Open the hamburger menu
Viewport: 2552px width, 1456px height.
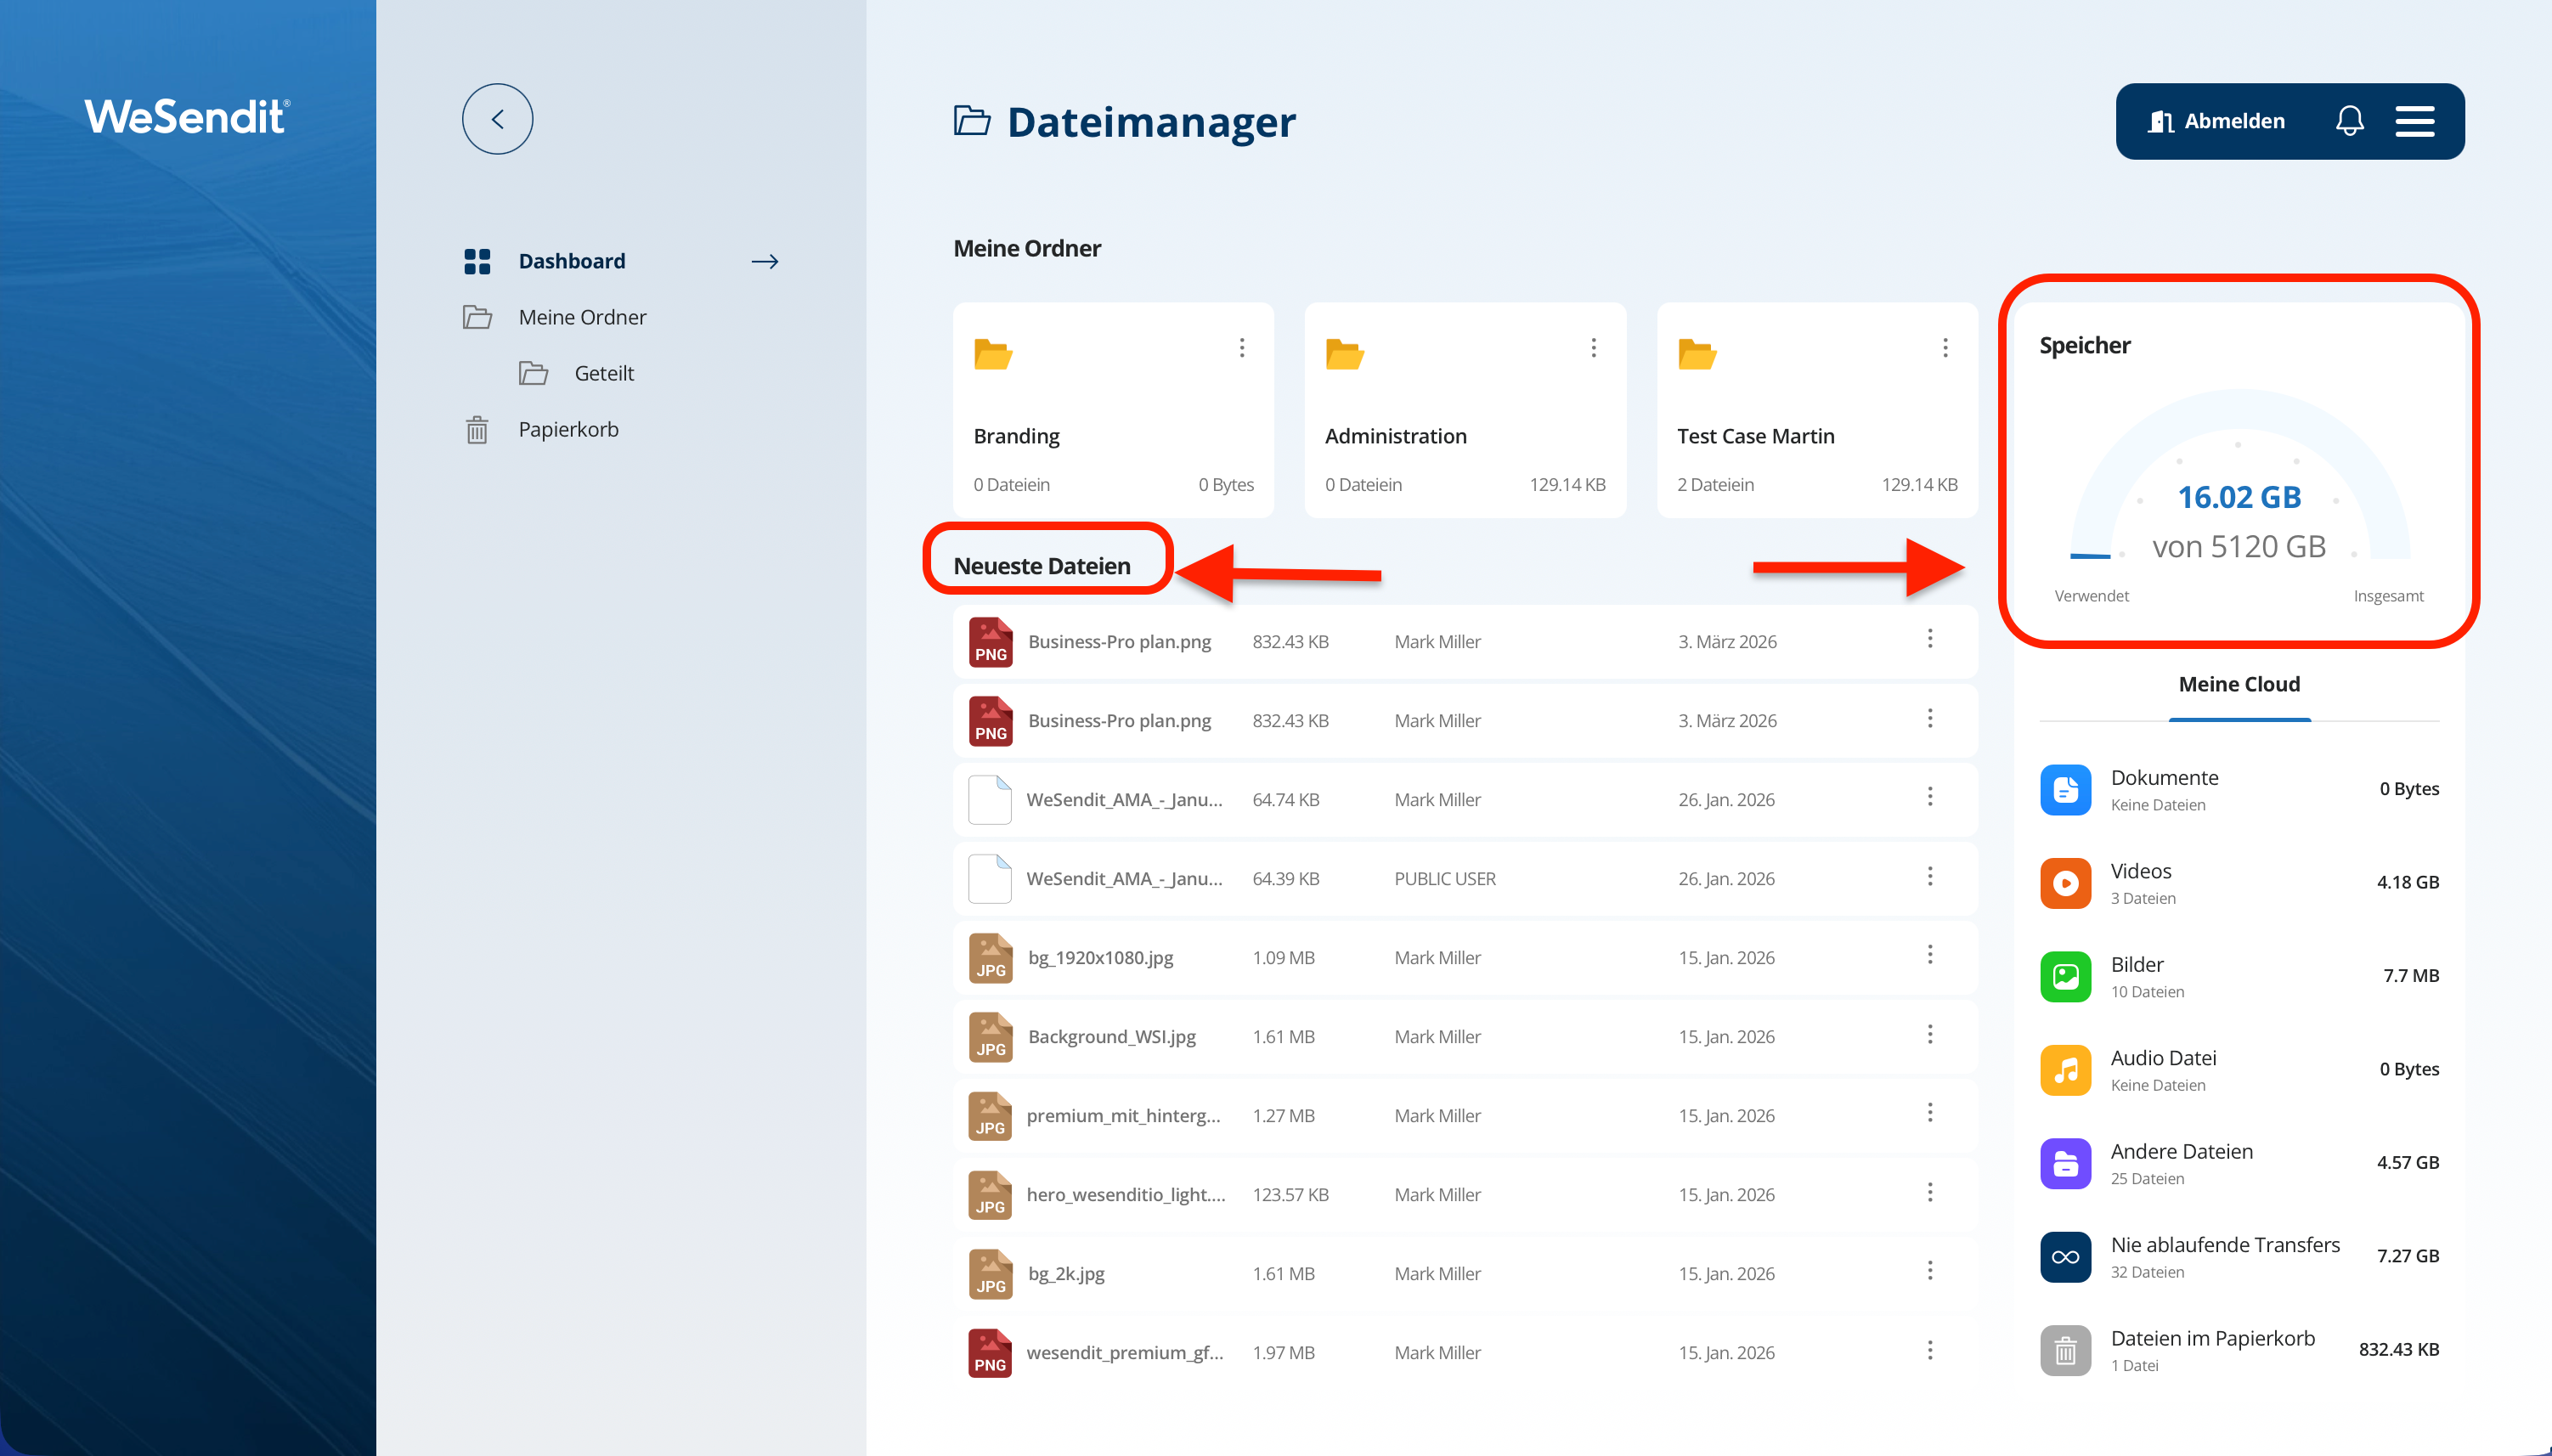tap(2414, 121)
